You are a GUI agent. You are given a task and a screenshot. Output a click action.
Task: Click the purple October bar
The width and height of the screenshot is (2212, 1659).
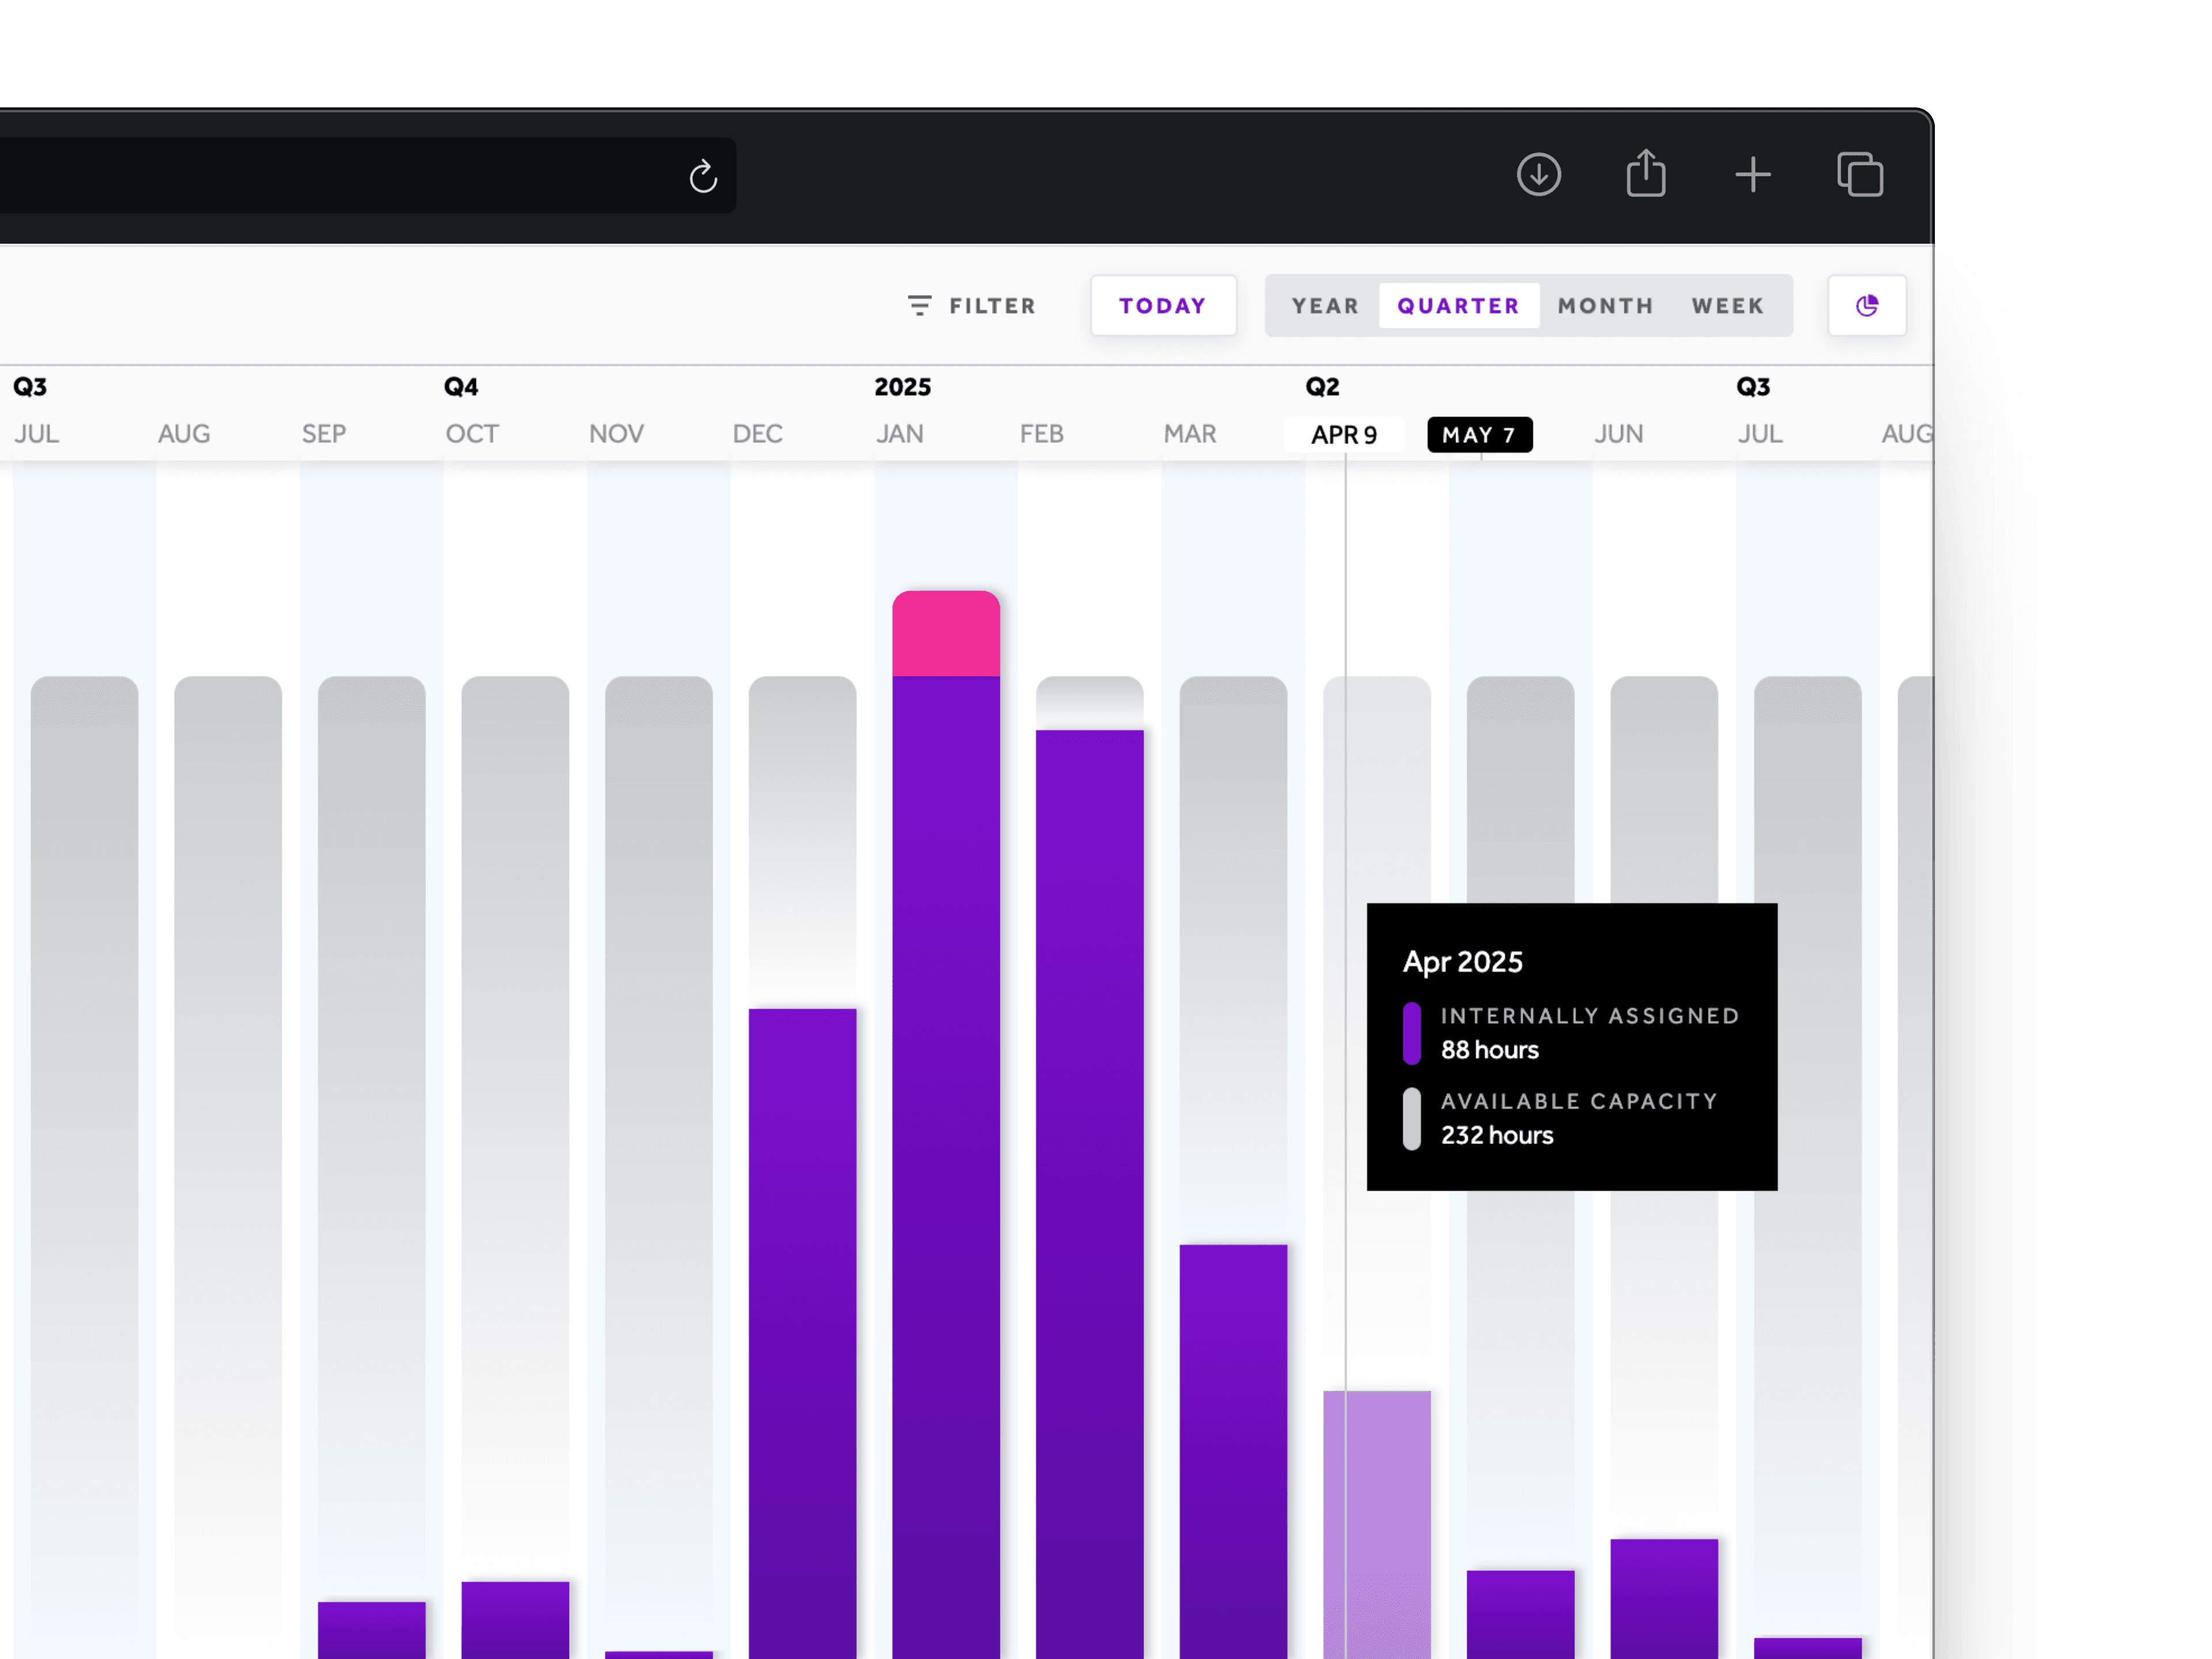coord(515,1619)
